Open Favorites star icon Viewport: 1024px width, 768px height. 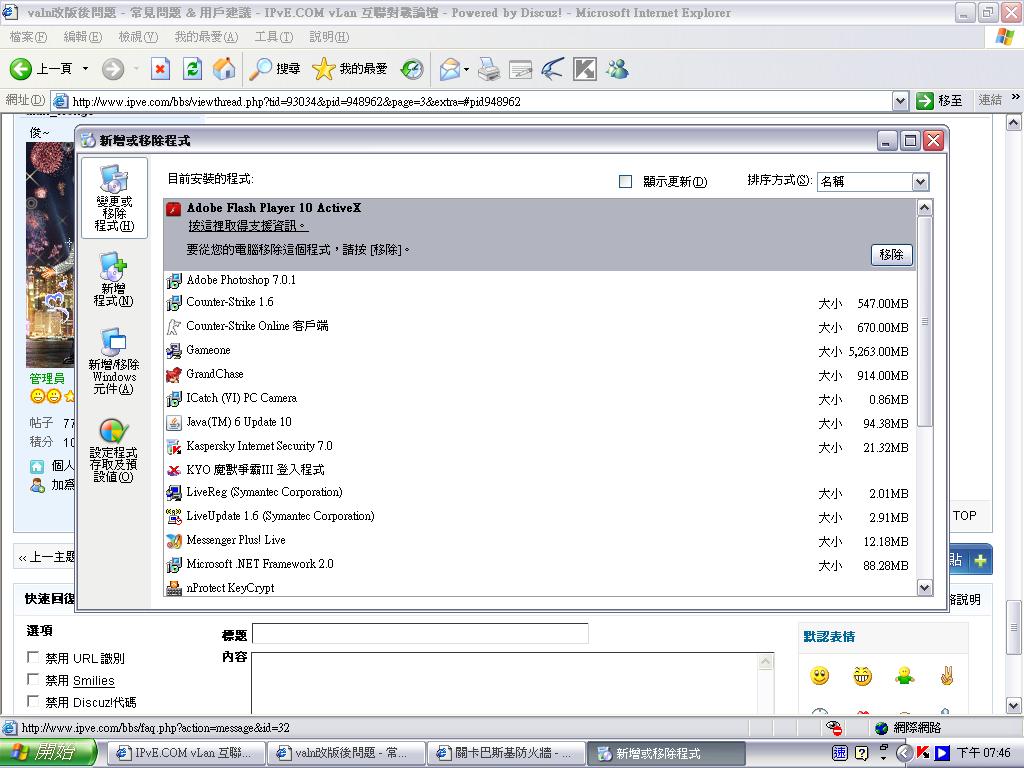(x=323, y=69)
